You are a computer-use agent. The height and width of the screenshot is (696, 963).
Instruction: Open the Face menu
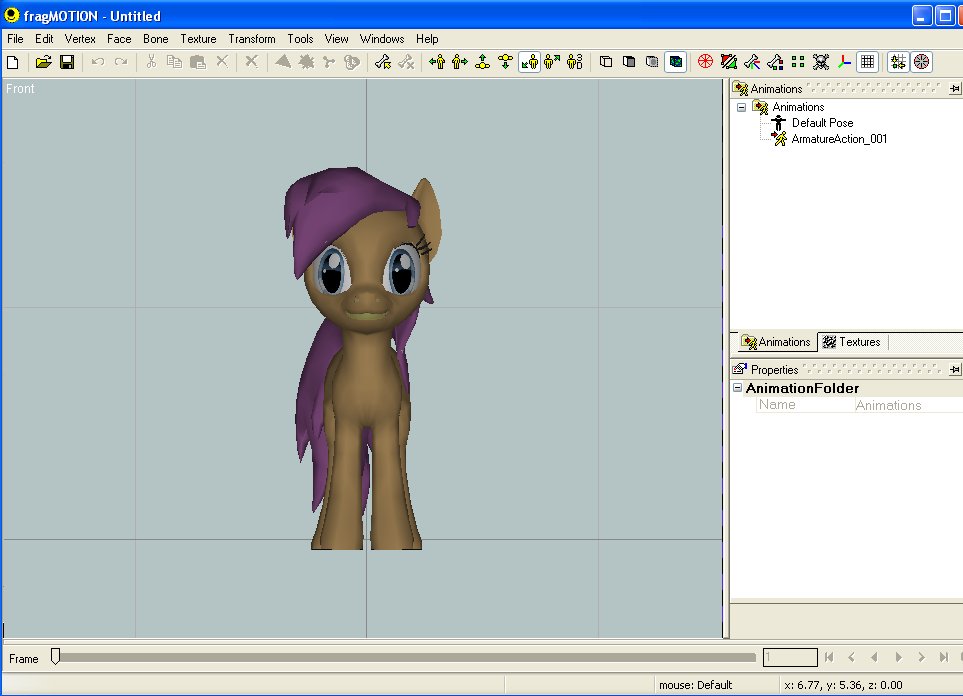click(x=119, y=39)
